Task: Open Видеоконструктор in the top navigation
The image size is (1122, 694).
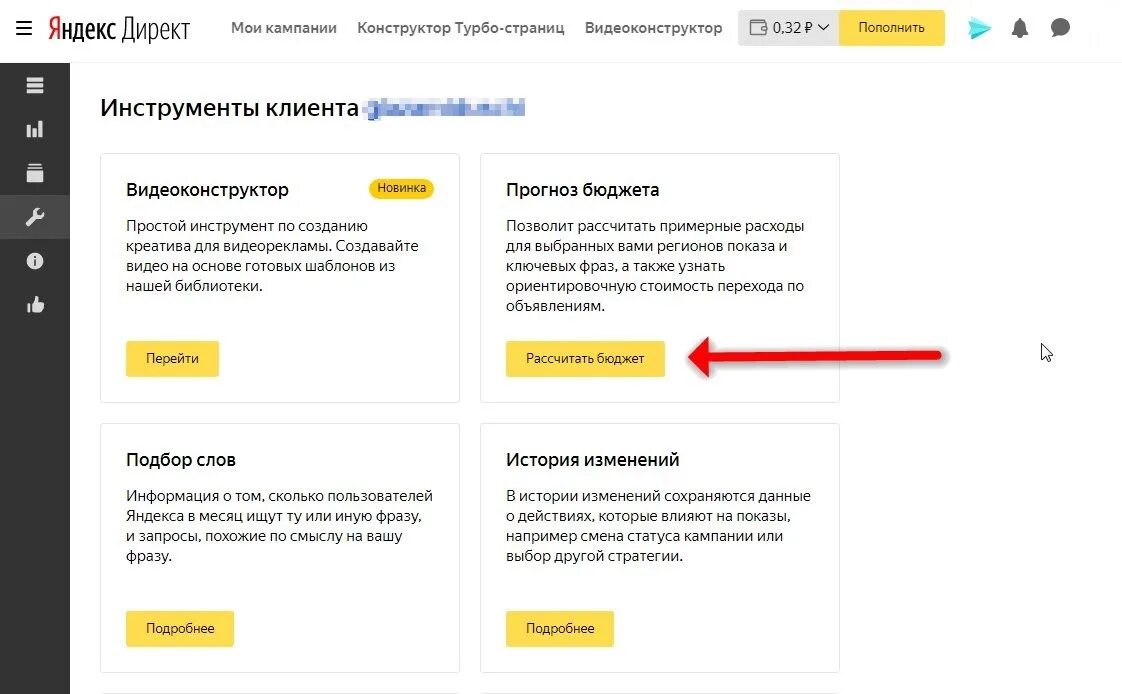Action: 653,28
